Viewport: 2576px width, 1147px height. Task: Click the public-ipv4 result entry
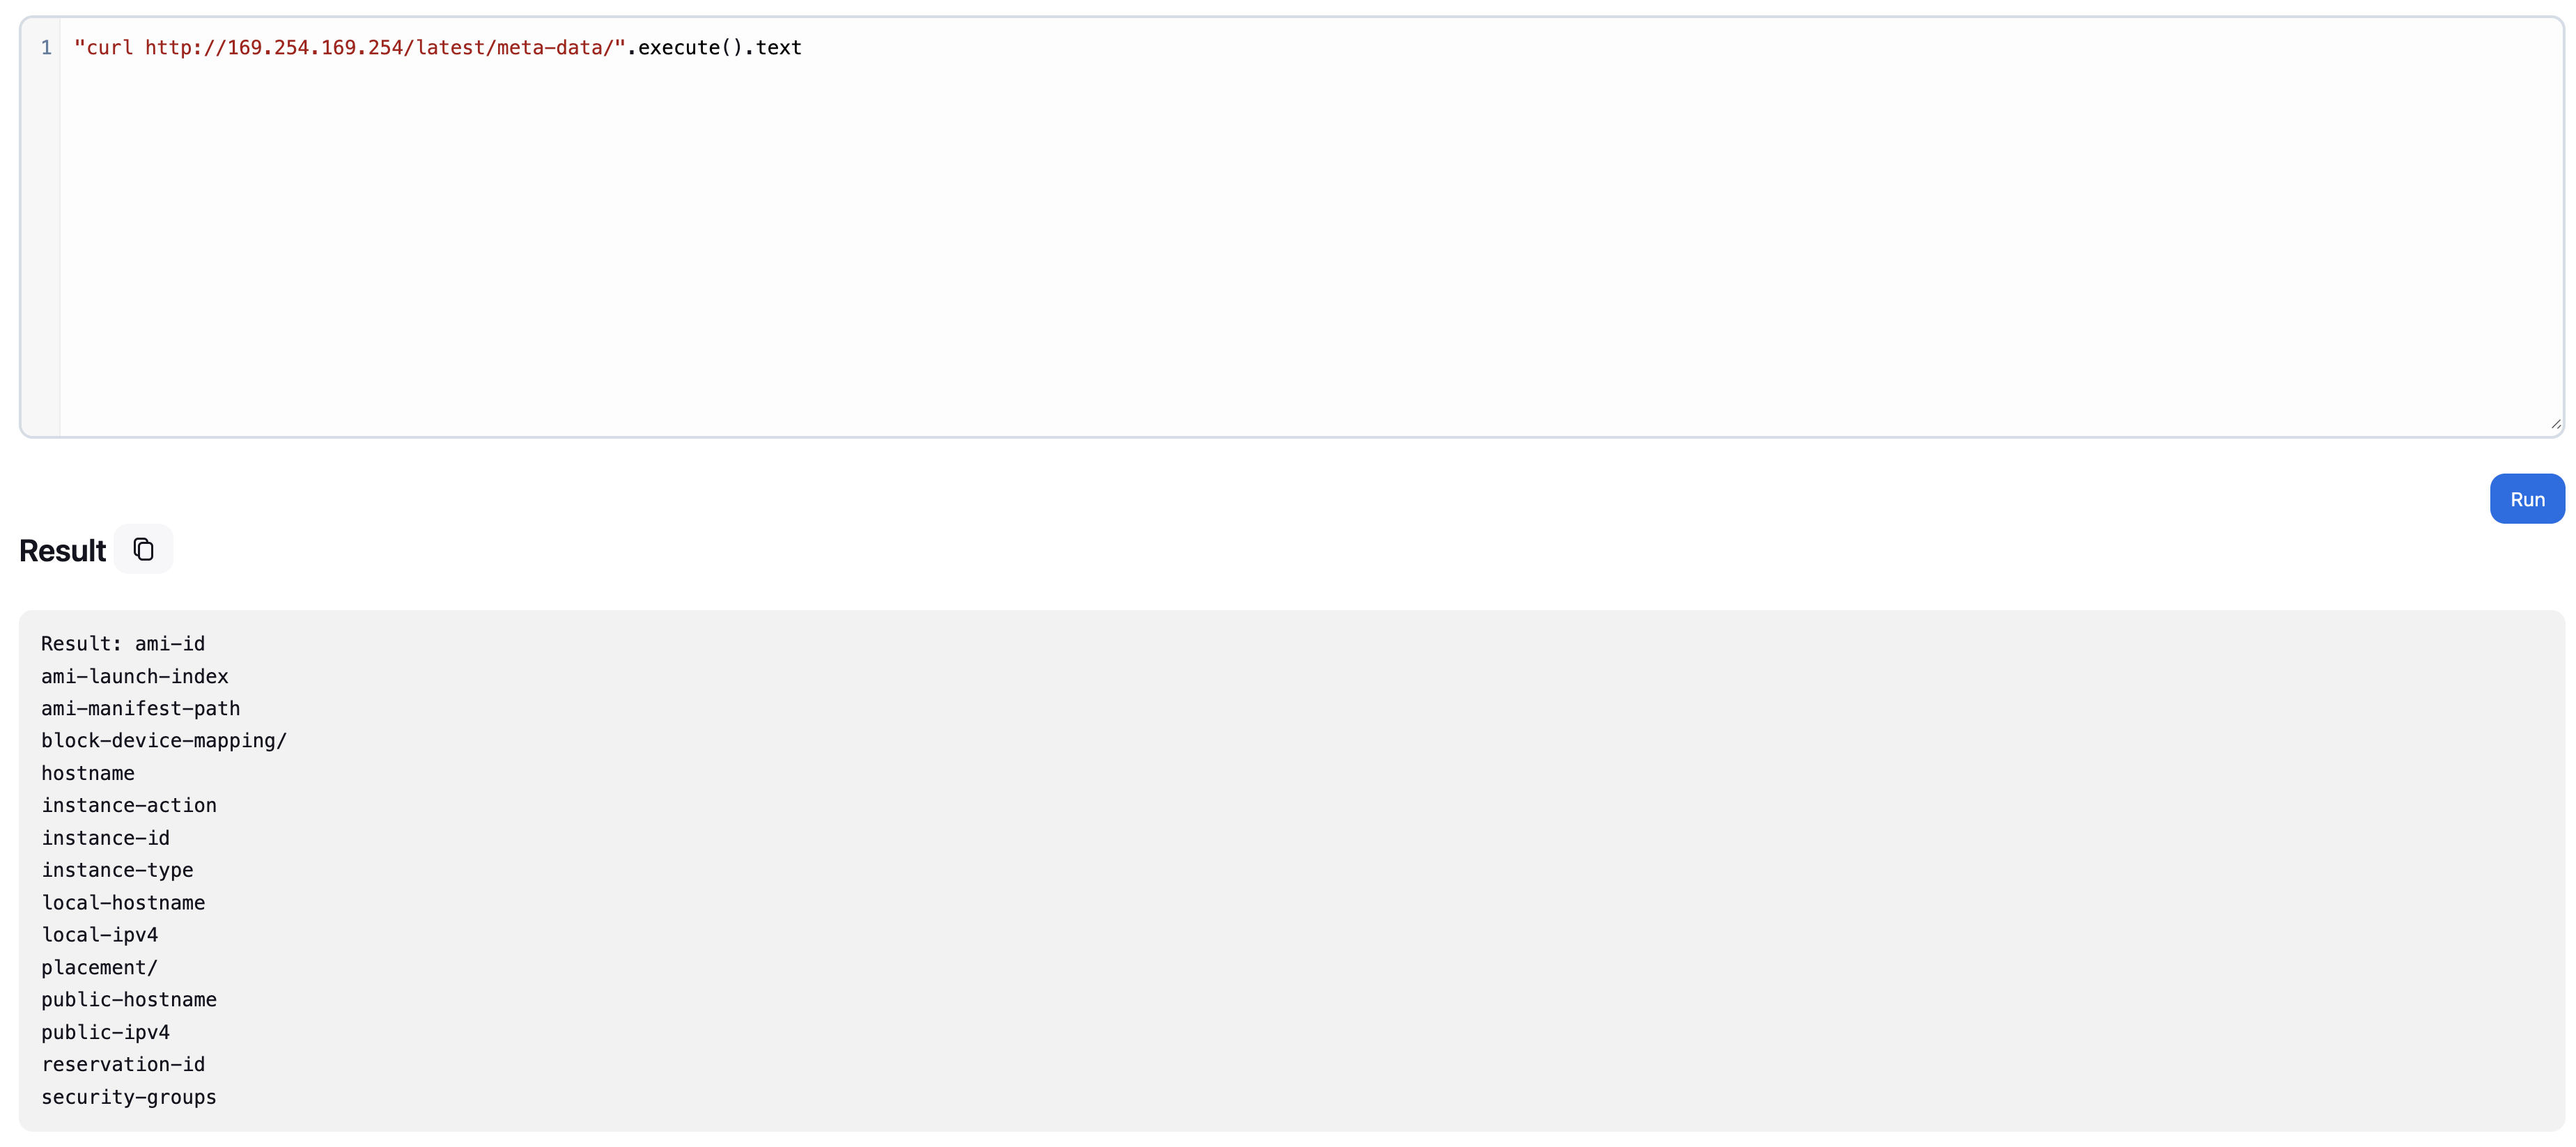(x=106, y=1032)
